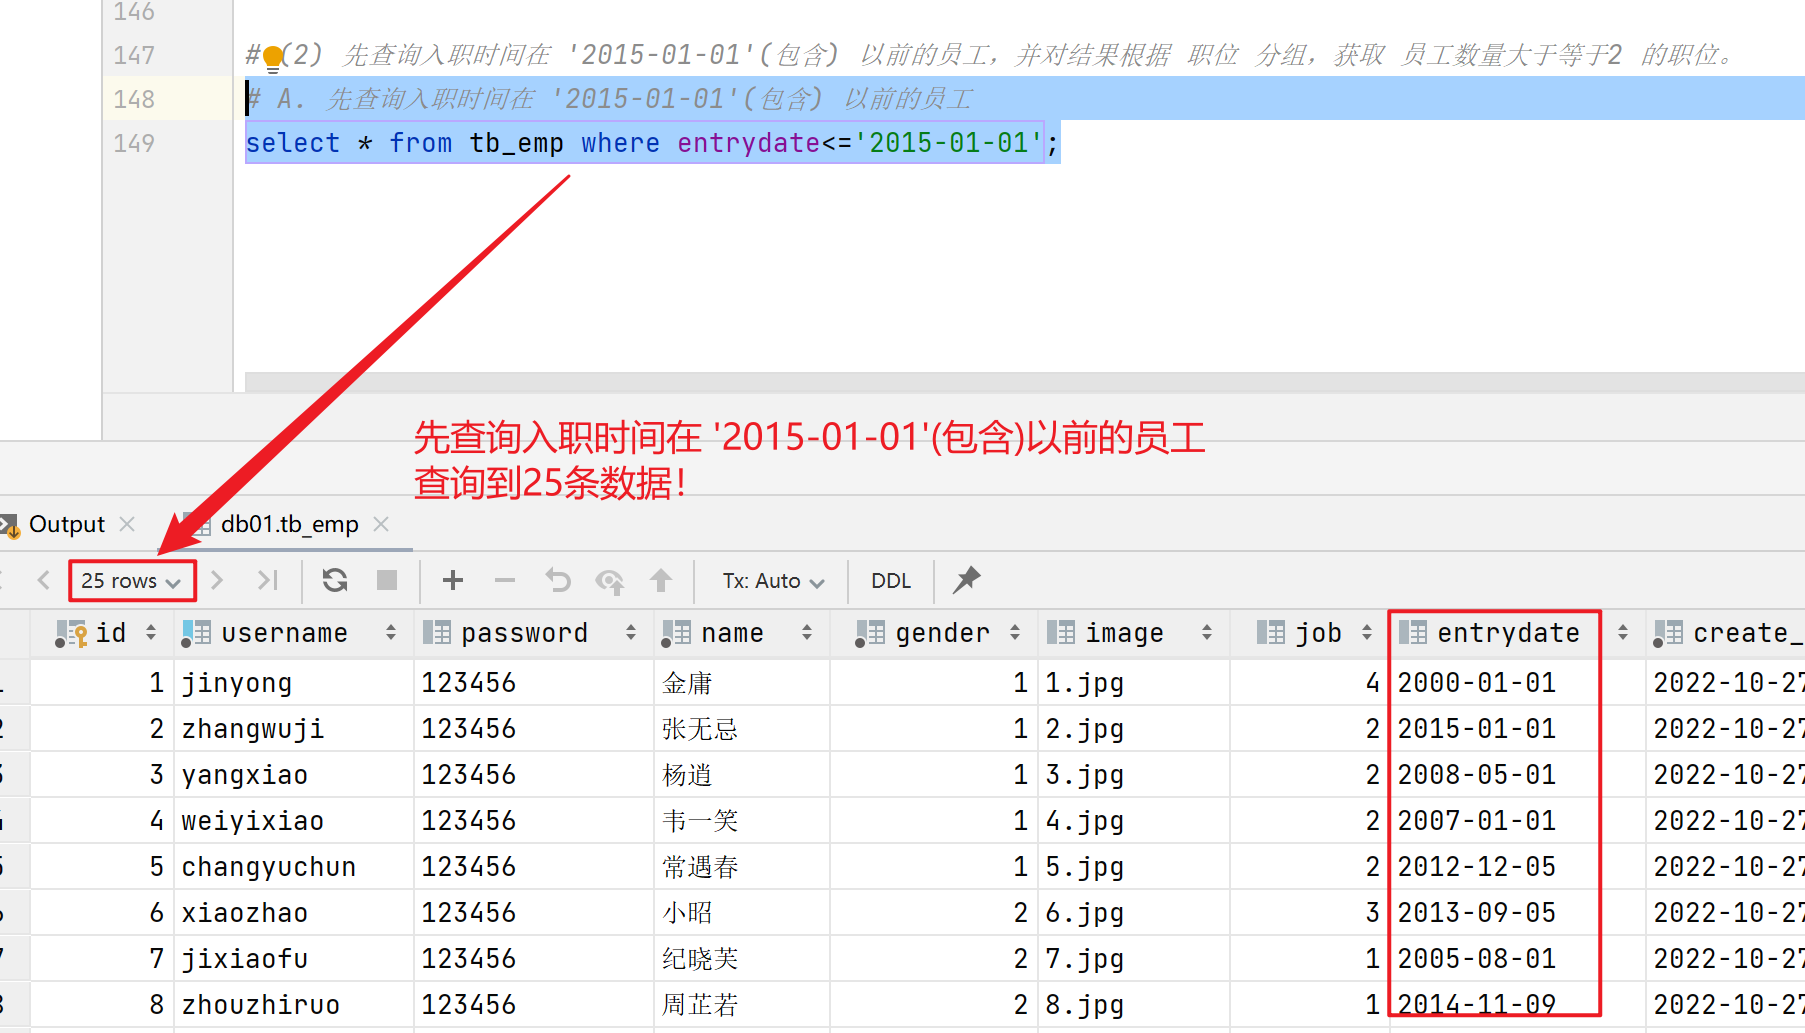Select the changyuchun username cell

click(x=294, y=867)
